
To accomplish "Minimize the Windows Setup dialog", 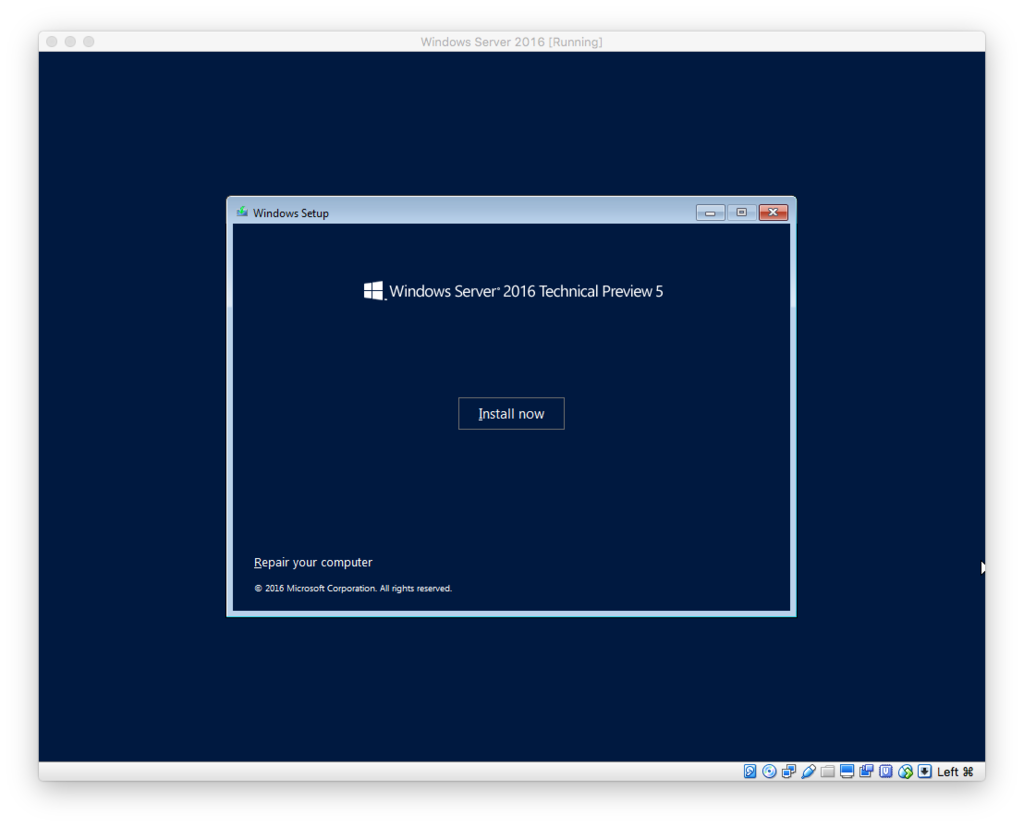I will coord(710,212).
